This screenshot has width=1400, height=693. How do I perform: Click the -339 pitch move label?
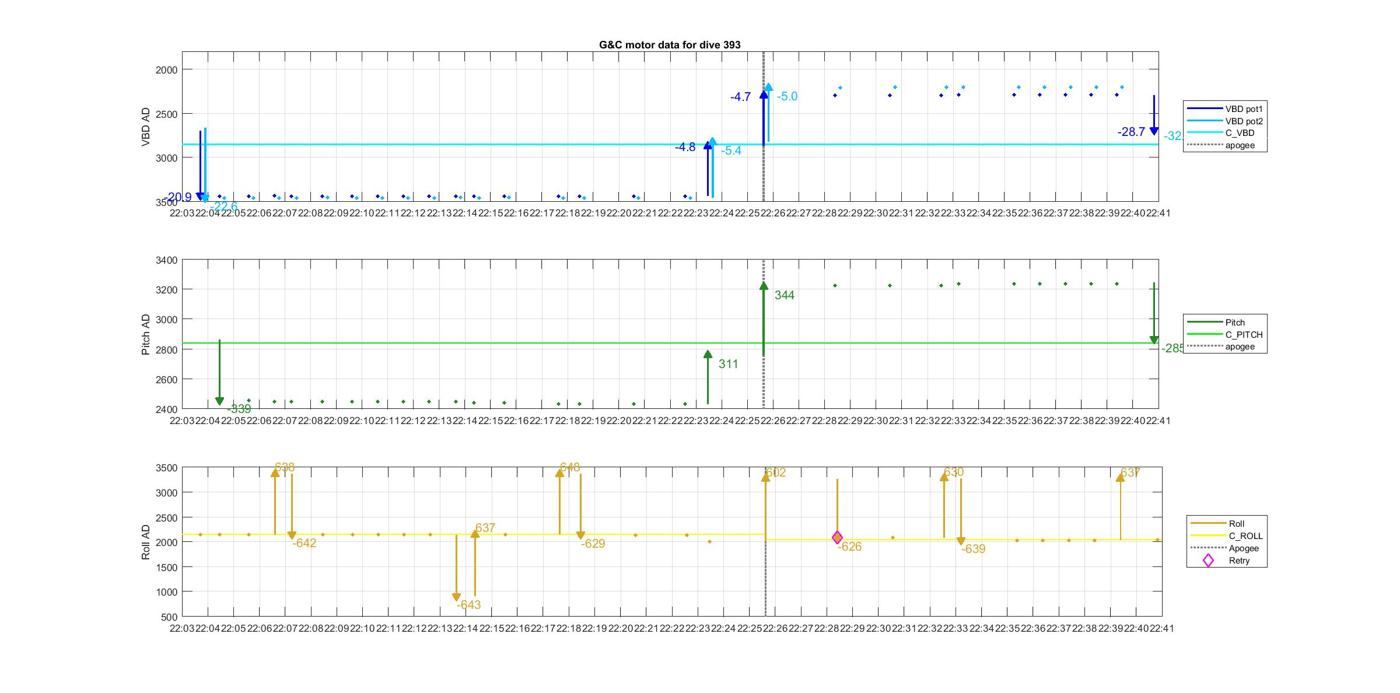coord(239,409)
